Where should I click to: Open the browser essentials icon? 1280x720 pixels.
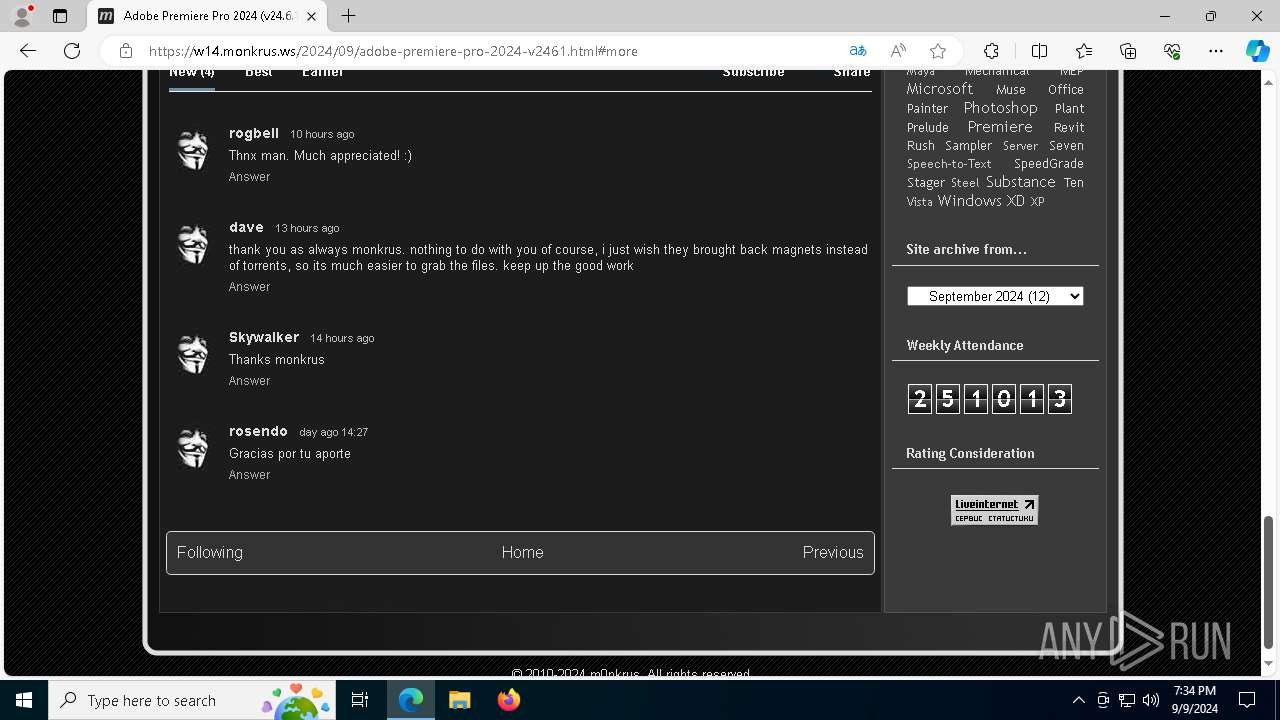pos(1172,51)
